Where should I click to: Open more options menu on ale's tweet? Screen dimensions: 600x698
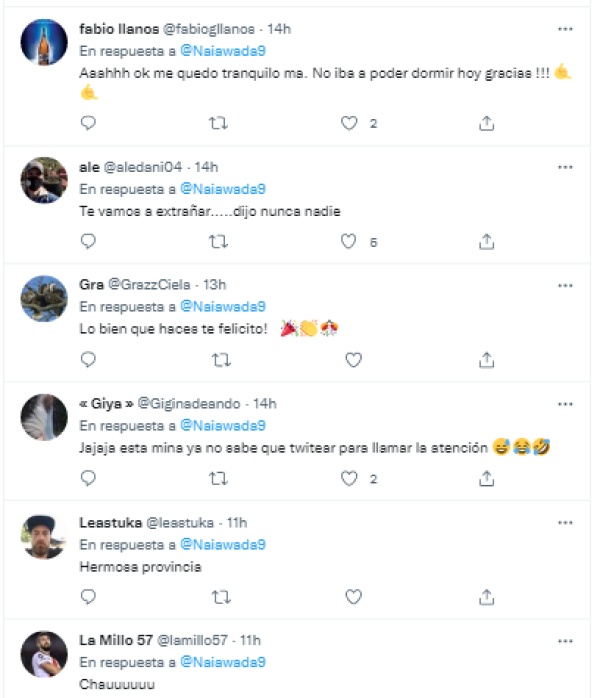point(566,167)
